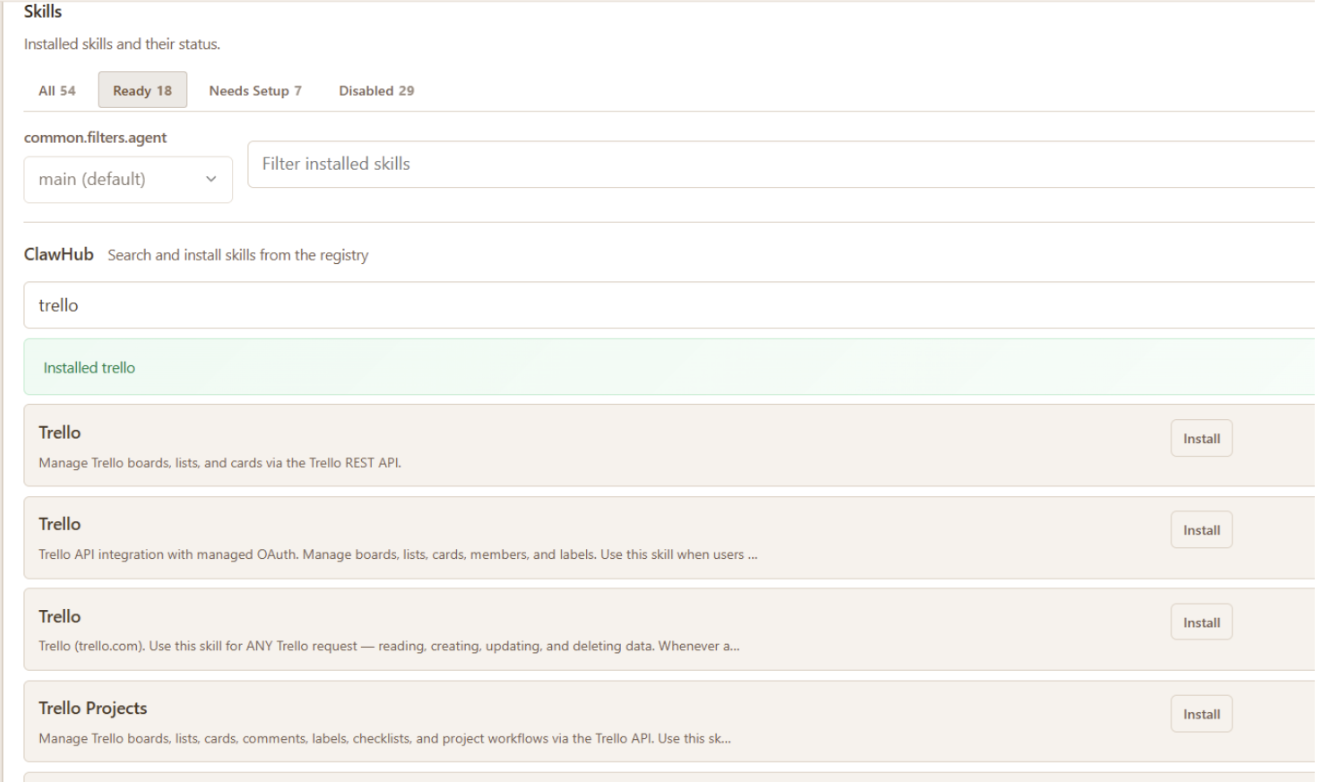Show the Disabled 29 skills tab

coord(377,91)
